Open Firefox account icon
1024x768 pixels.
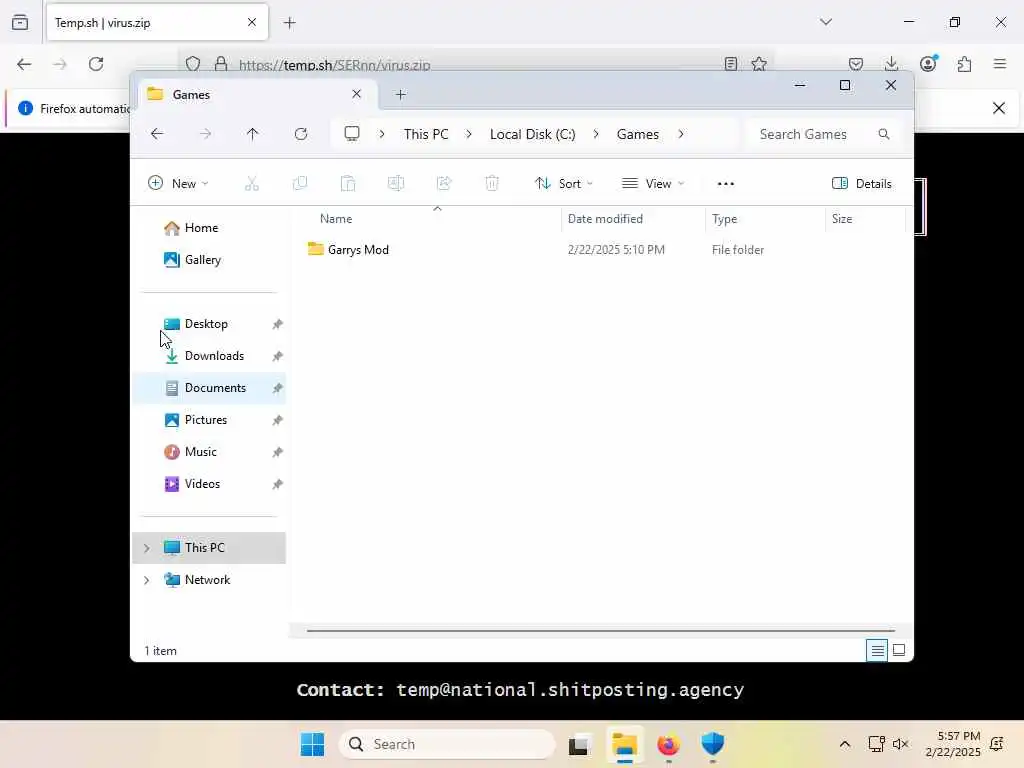[928, 63]
